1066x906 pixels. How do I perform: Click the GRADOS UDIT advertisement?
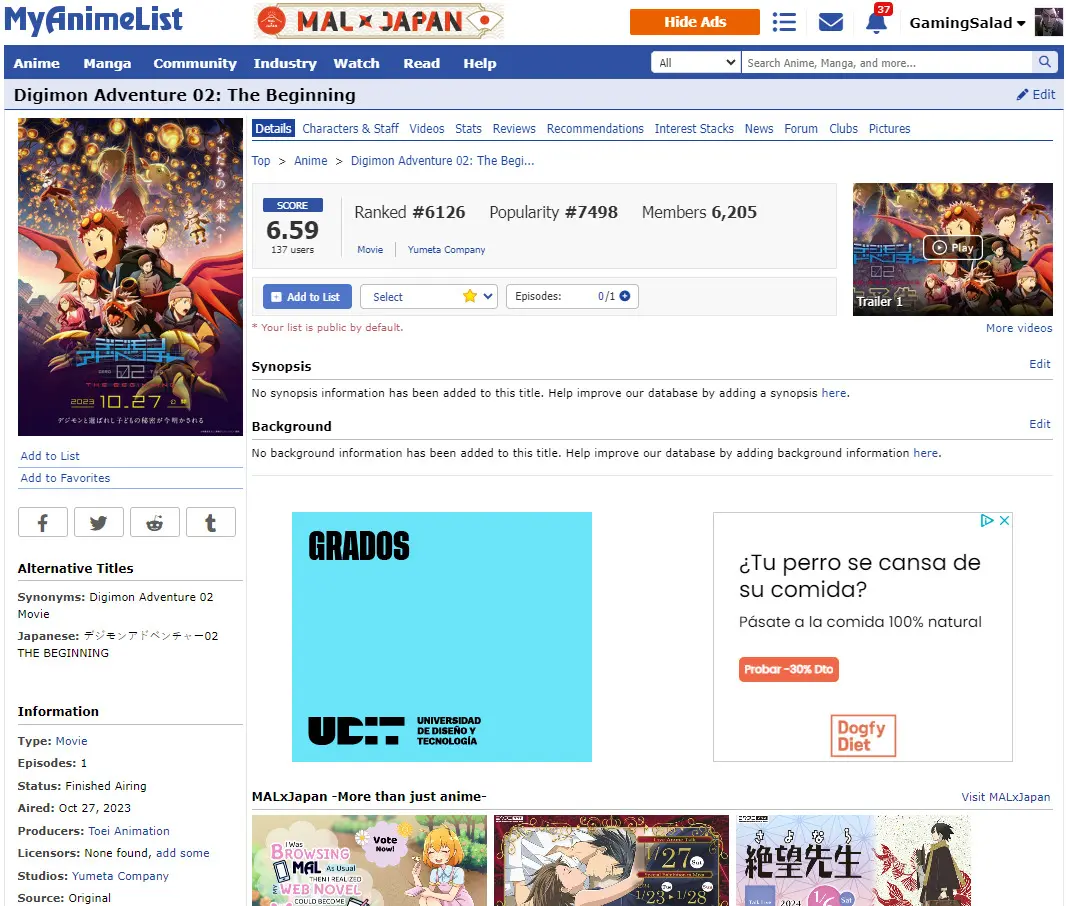tap(442, 637)
